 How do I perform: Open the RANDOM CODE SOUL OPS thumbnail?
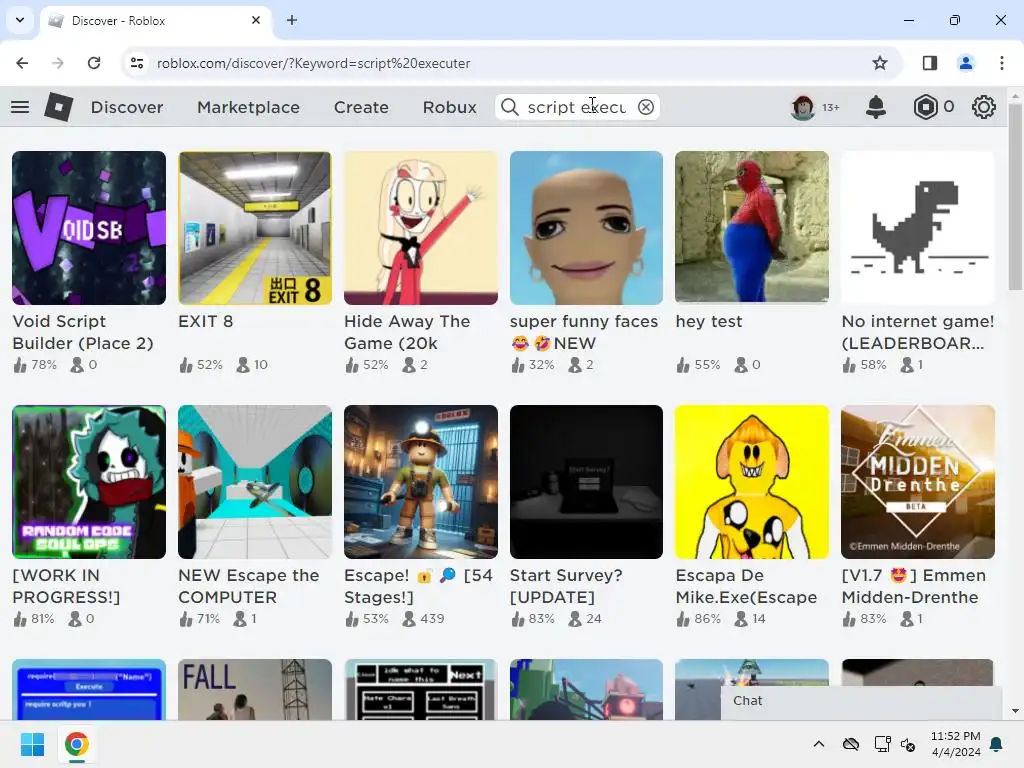click(89, 482)
